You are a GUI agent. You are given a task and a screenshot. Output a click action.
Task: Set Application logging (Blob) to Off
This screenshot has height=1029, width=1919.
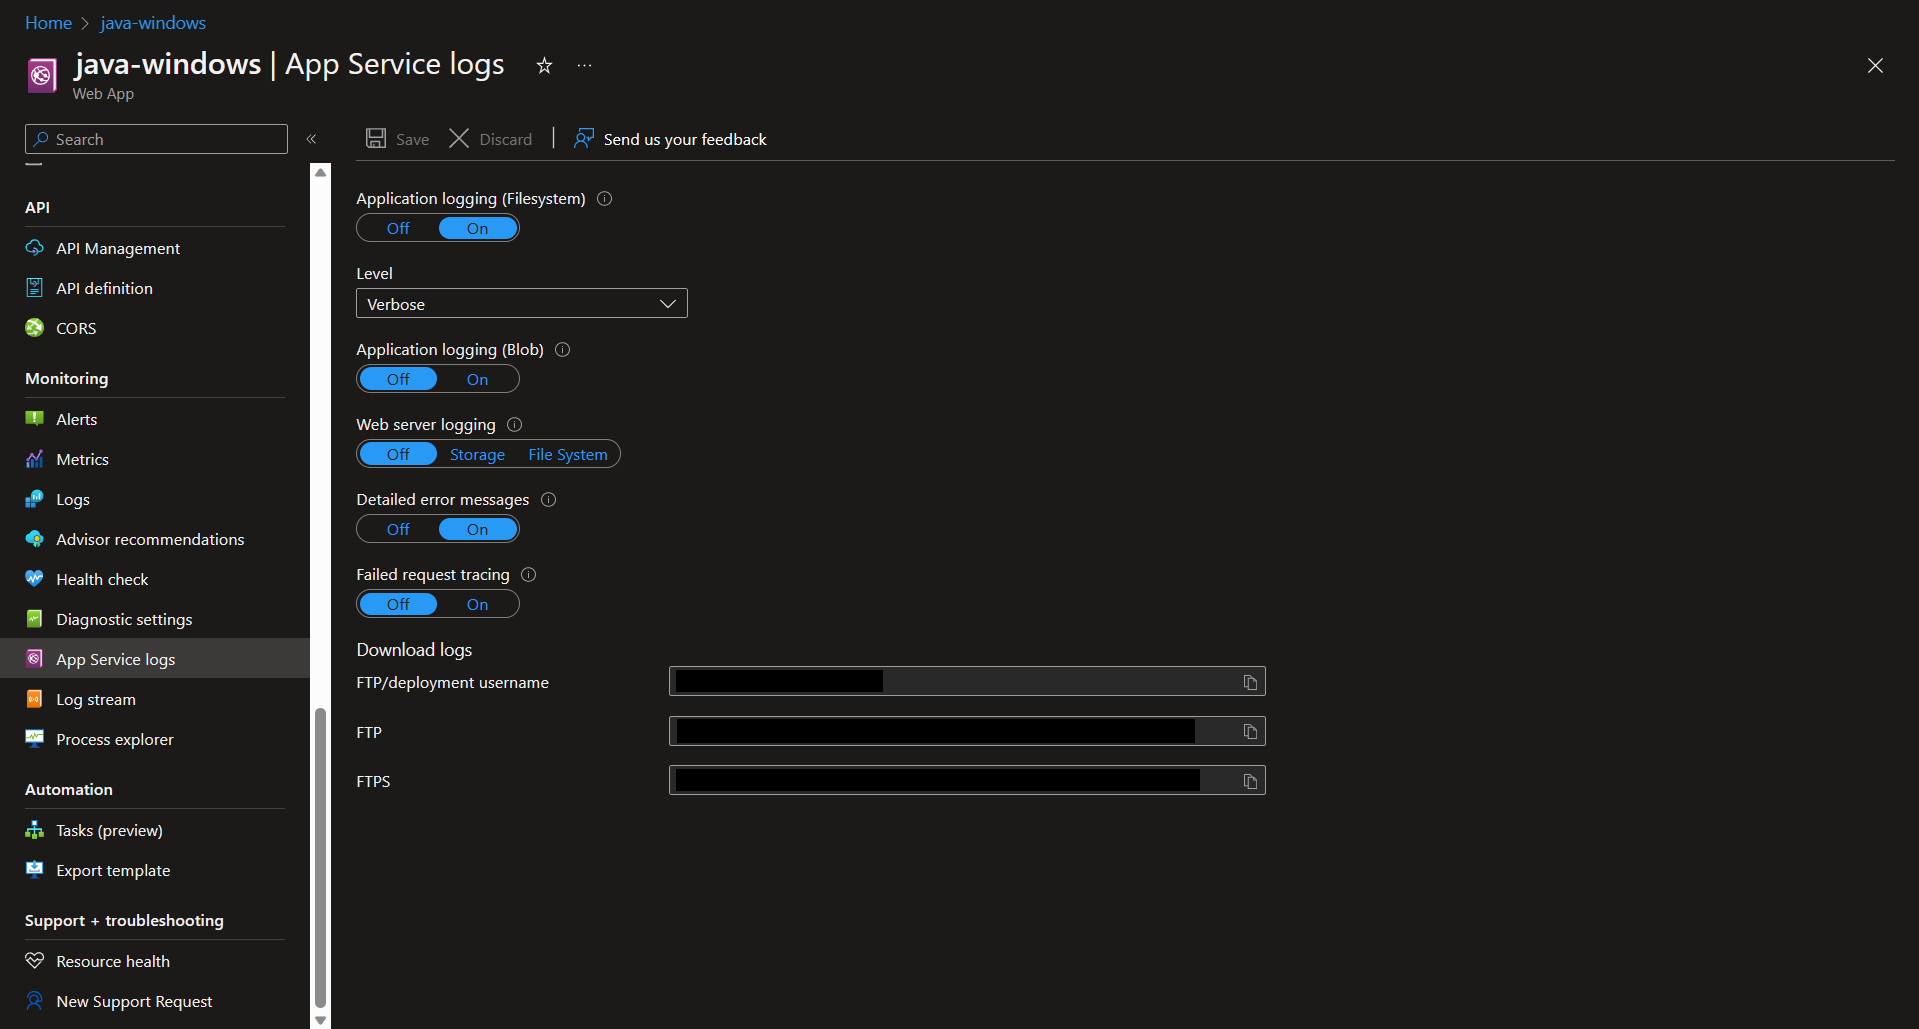coord(398,379)
